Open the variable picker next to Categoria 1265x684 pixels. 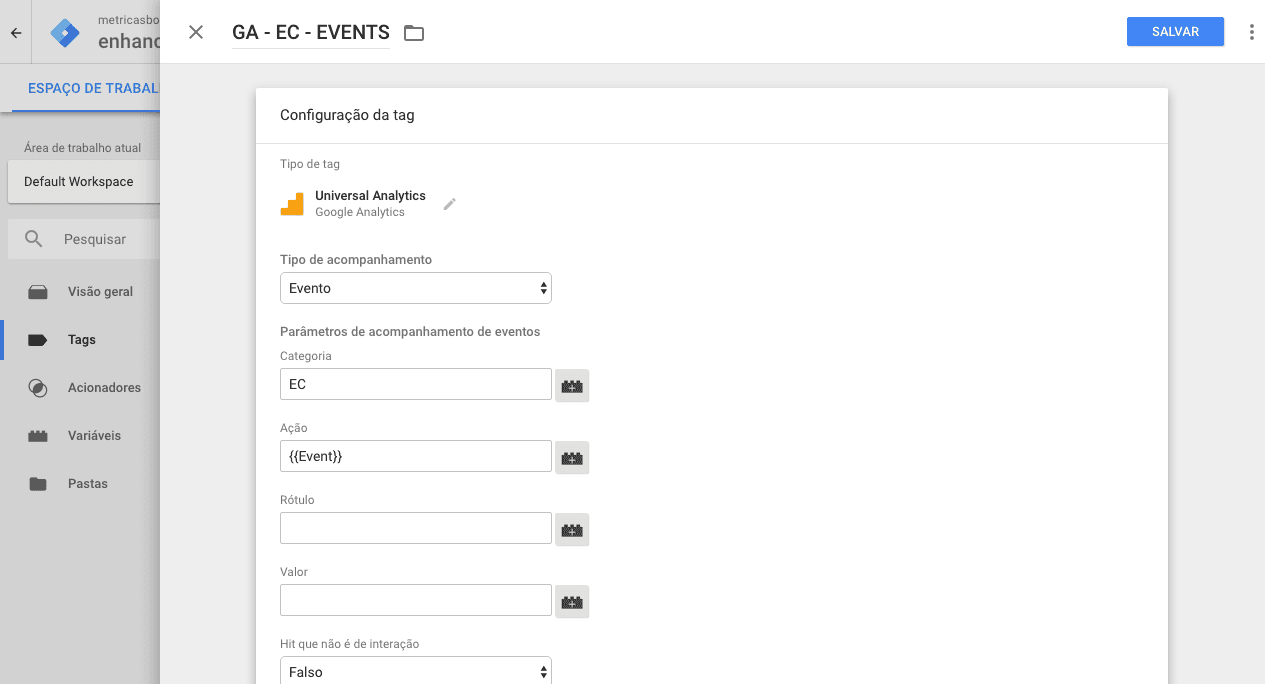[x=571, y=385]
